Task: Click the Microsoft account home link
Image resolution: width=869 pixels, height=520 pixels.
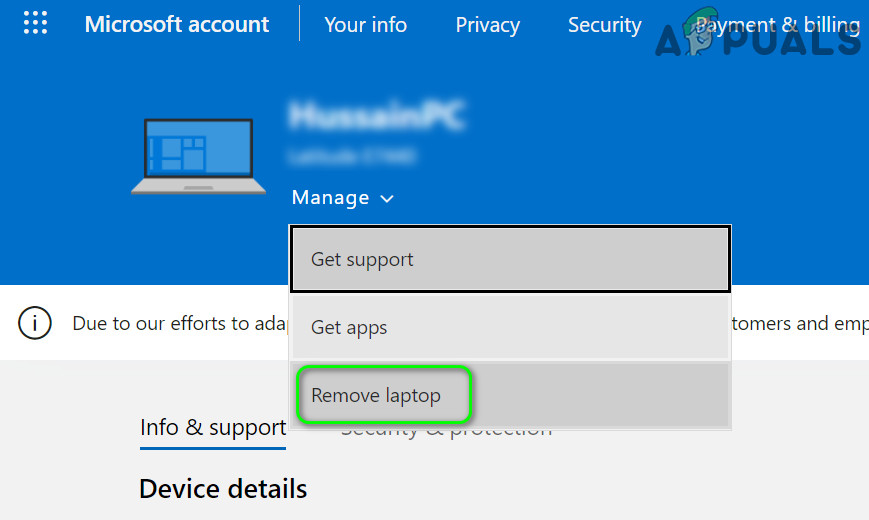Action: click(x=177, y=25)
